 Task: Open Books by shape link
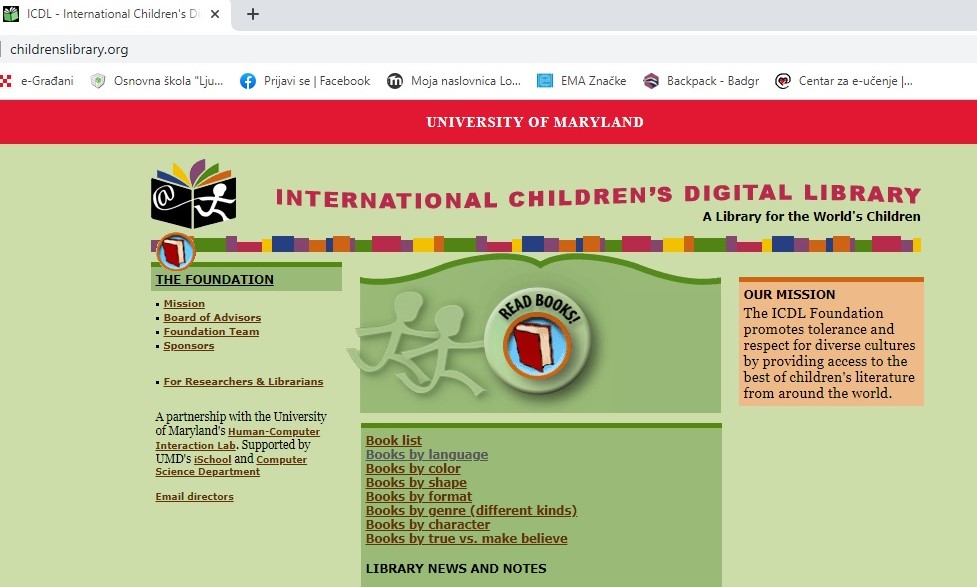(x=416, y=483)
